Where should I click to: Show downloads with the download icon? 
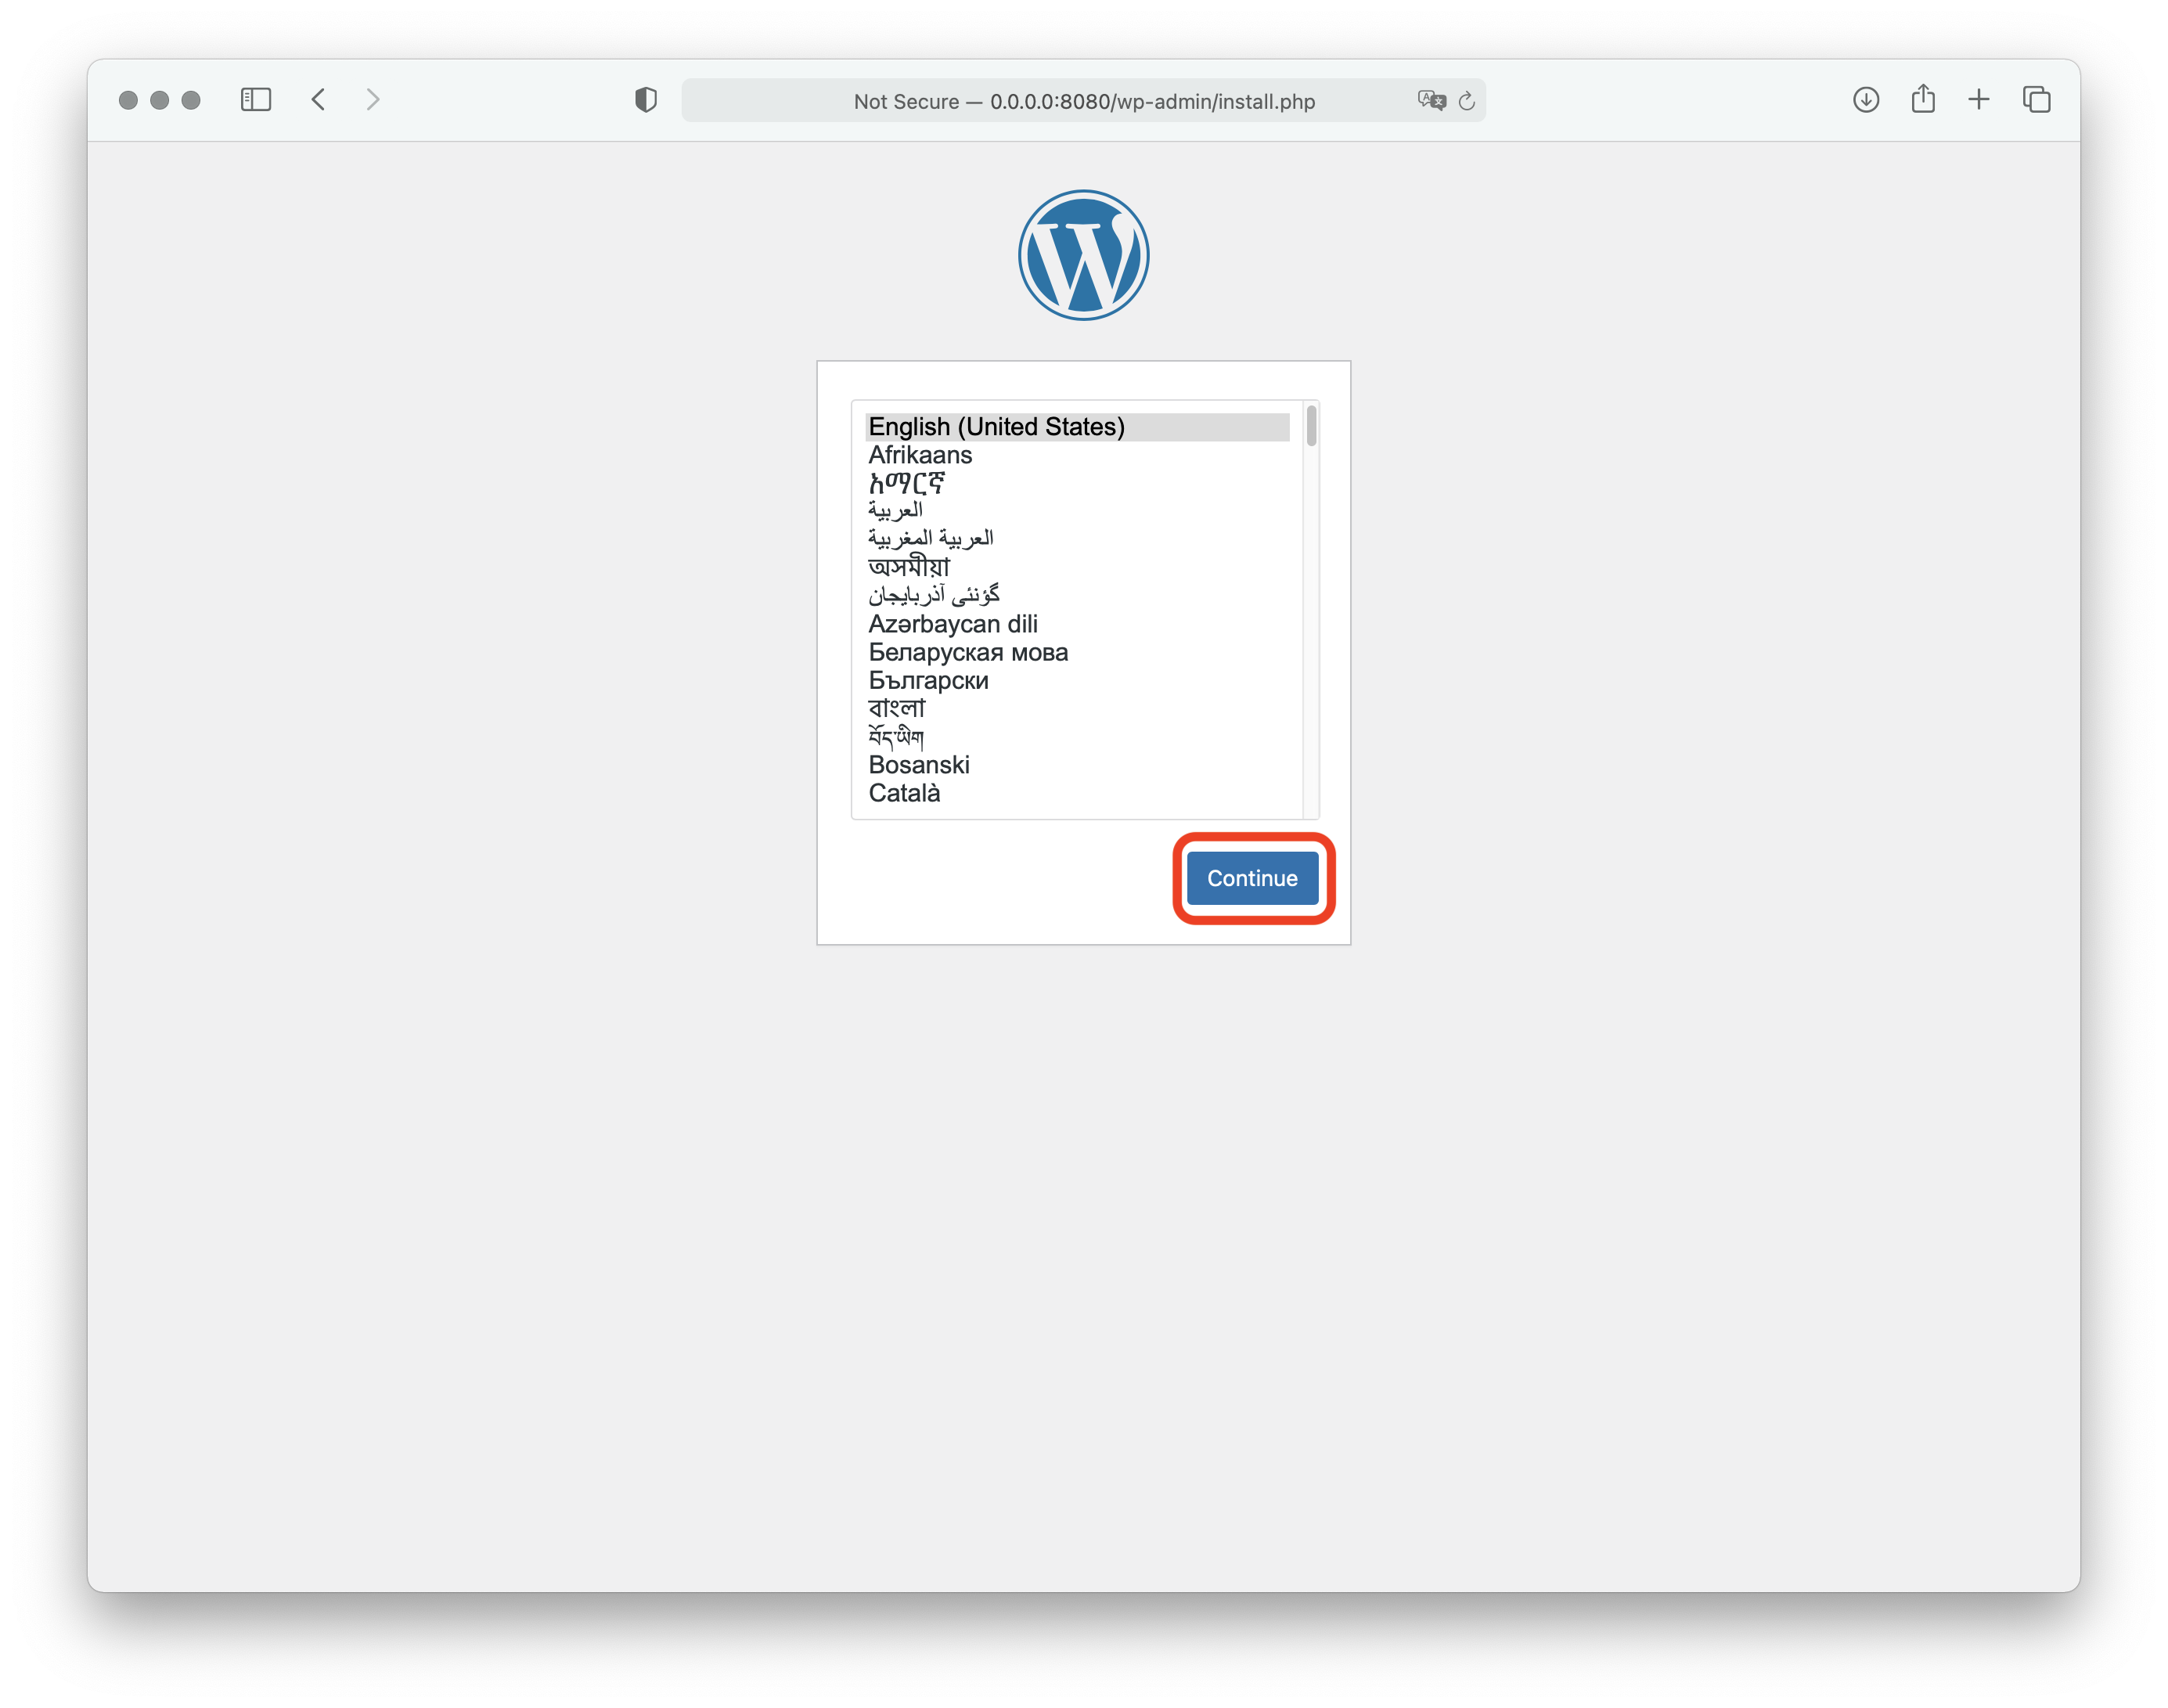point(1866,99)
